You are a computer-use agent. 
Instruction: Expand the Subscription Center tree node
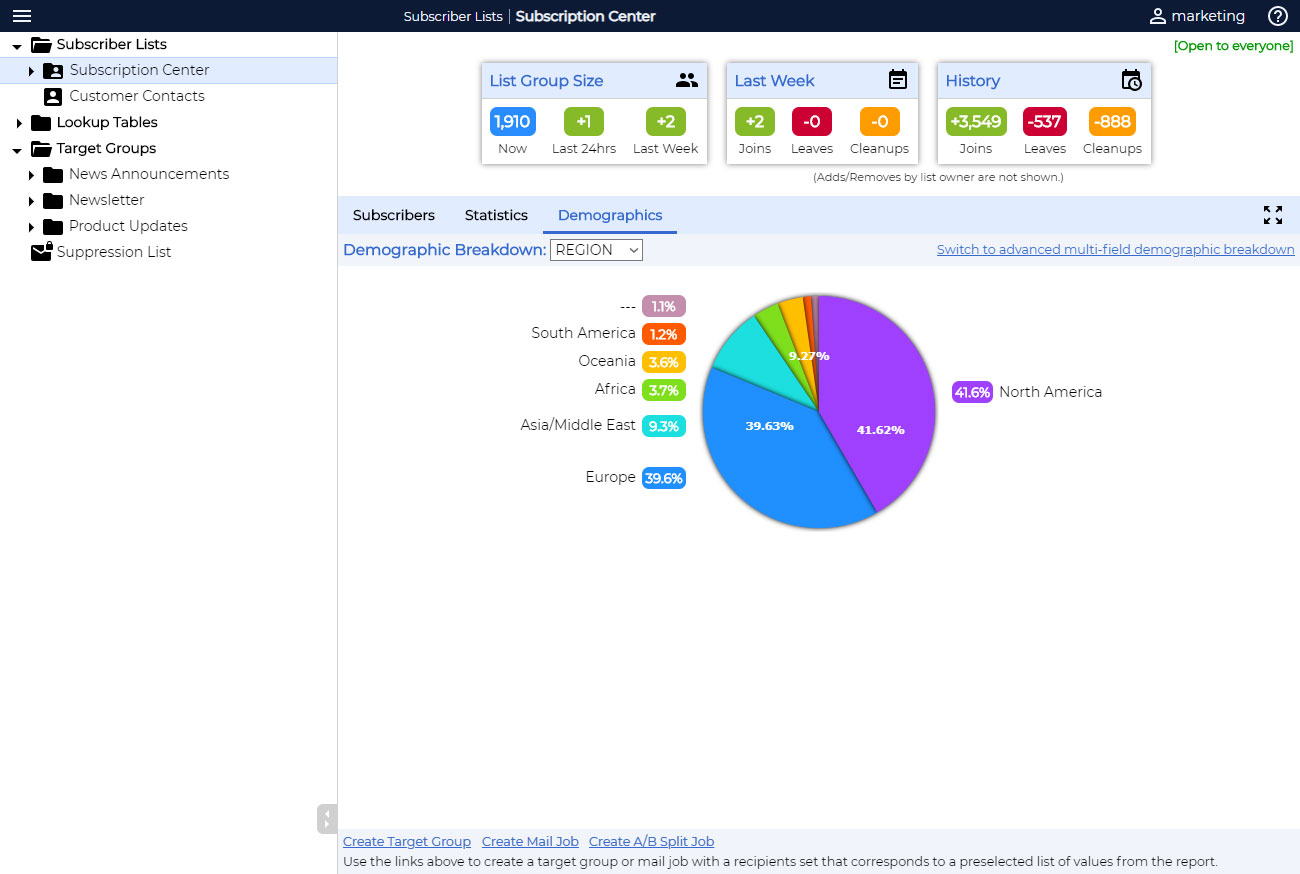[x=31, y=71]
